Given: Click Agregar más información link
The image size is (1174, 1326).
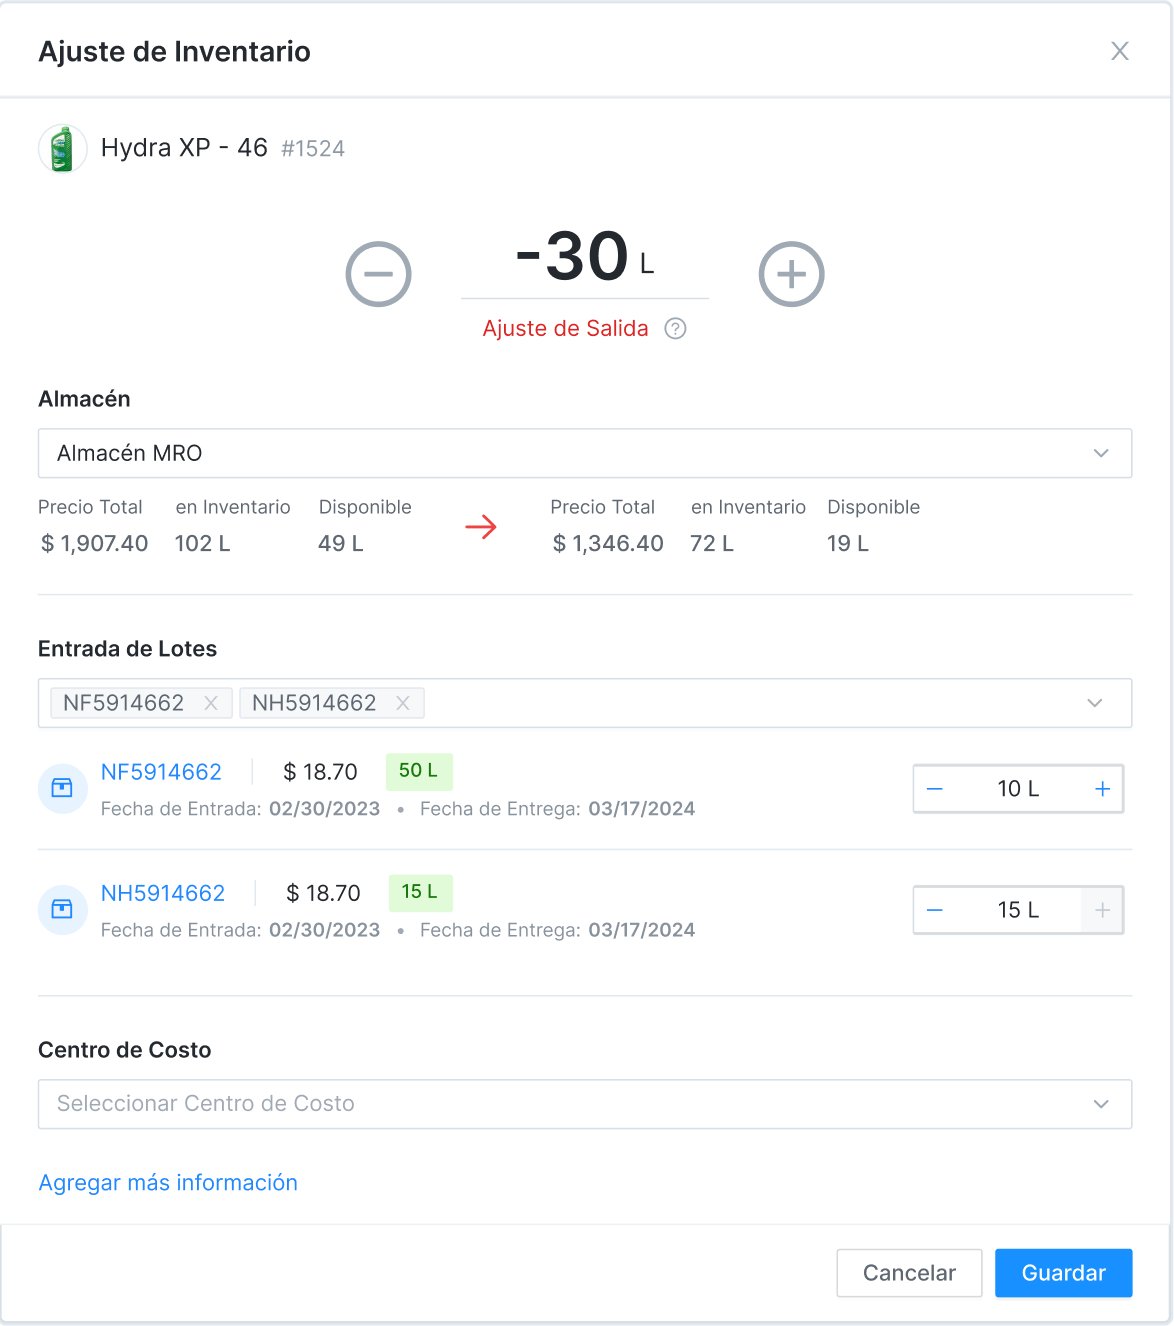Looking at the screenshot, I should point(168,1183).
